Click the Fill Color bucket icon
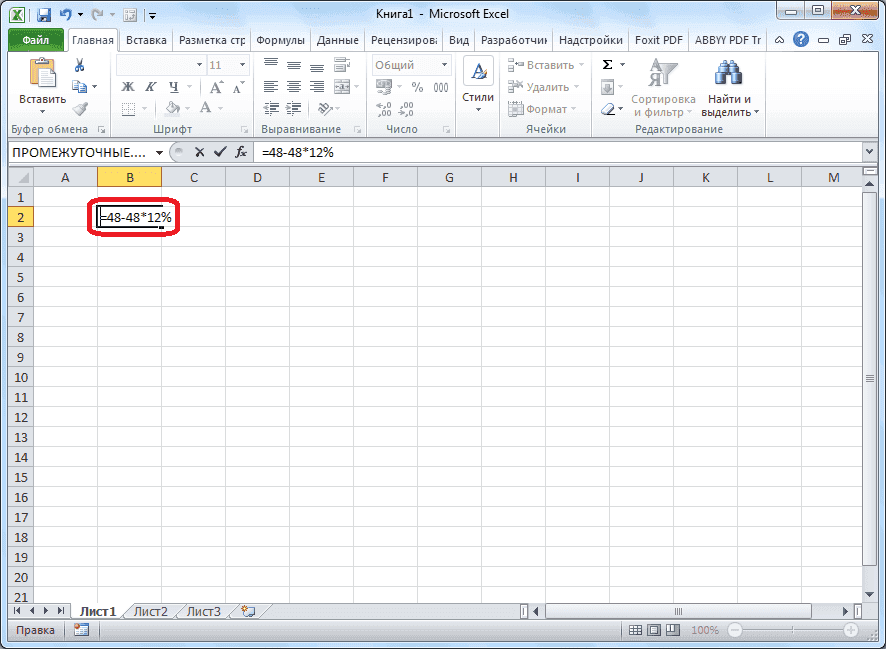 pyautogui.click(x=172, y=108)
